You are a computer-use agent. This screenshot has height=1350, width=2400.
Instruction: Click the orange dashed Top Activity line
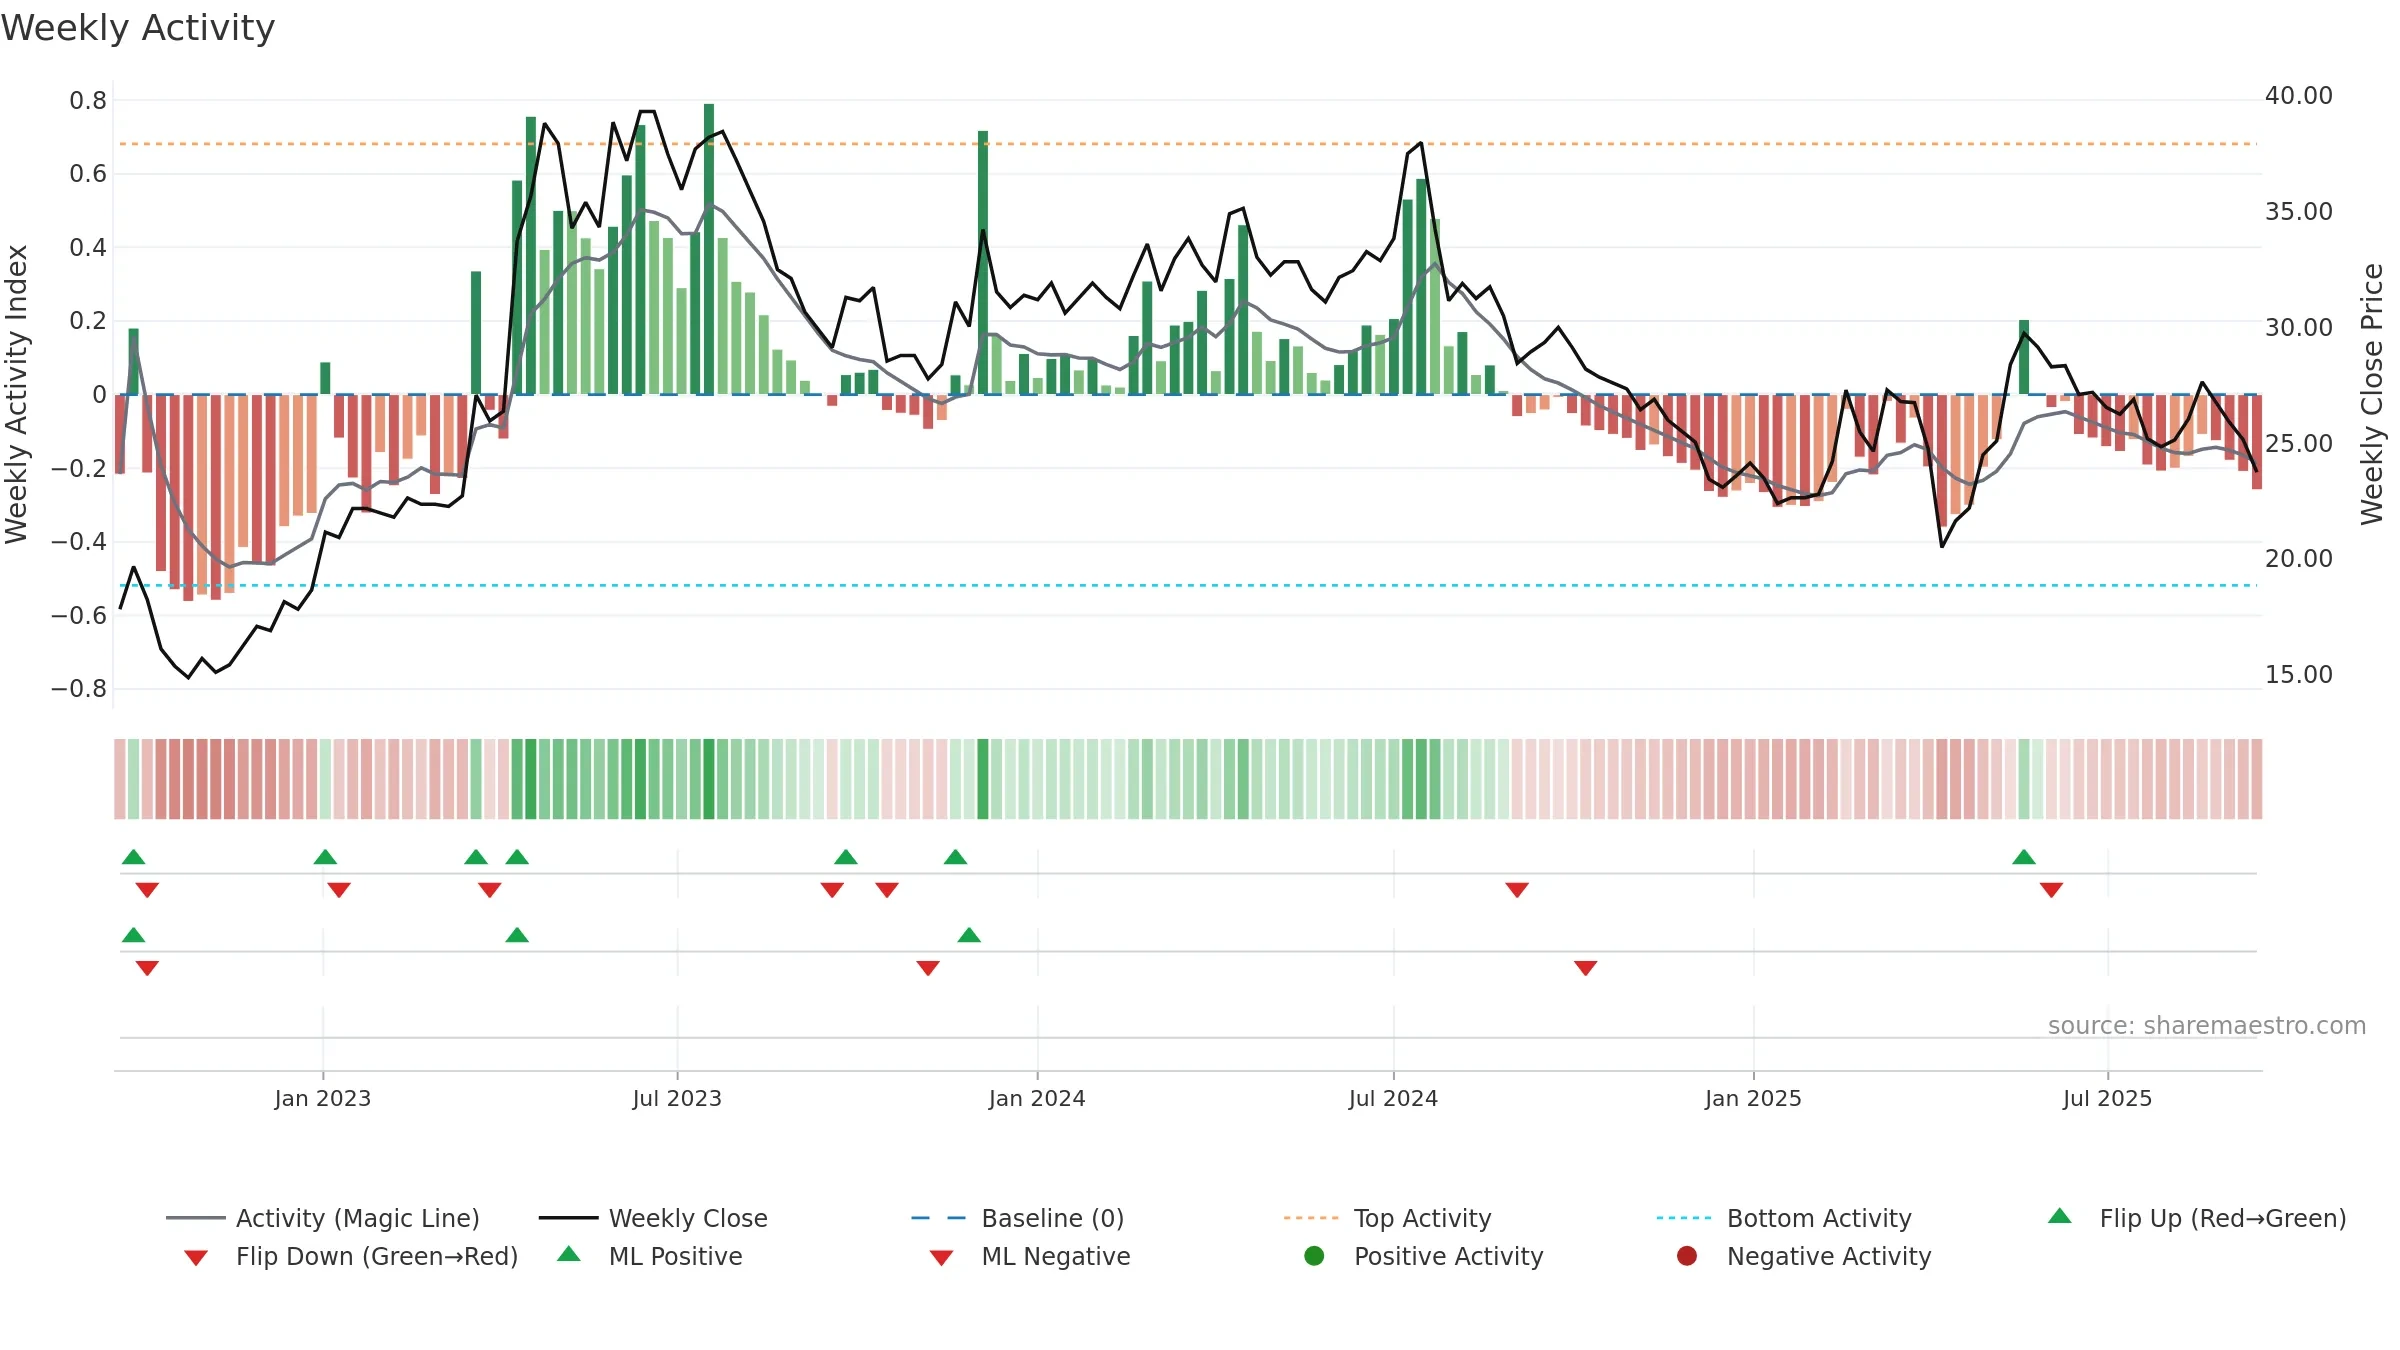point(1188,144)
